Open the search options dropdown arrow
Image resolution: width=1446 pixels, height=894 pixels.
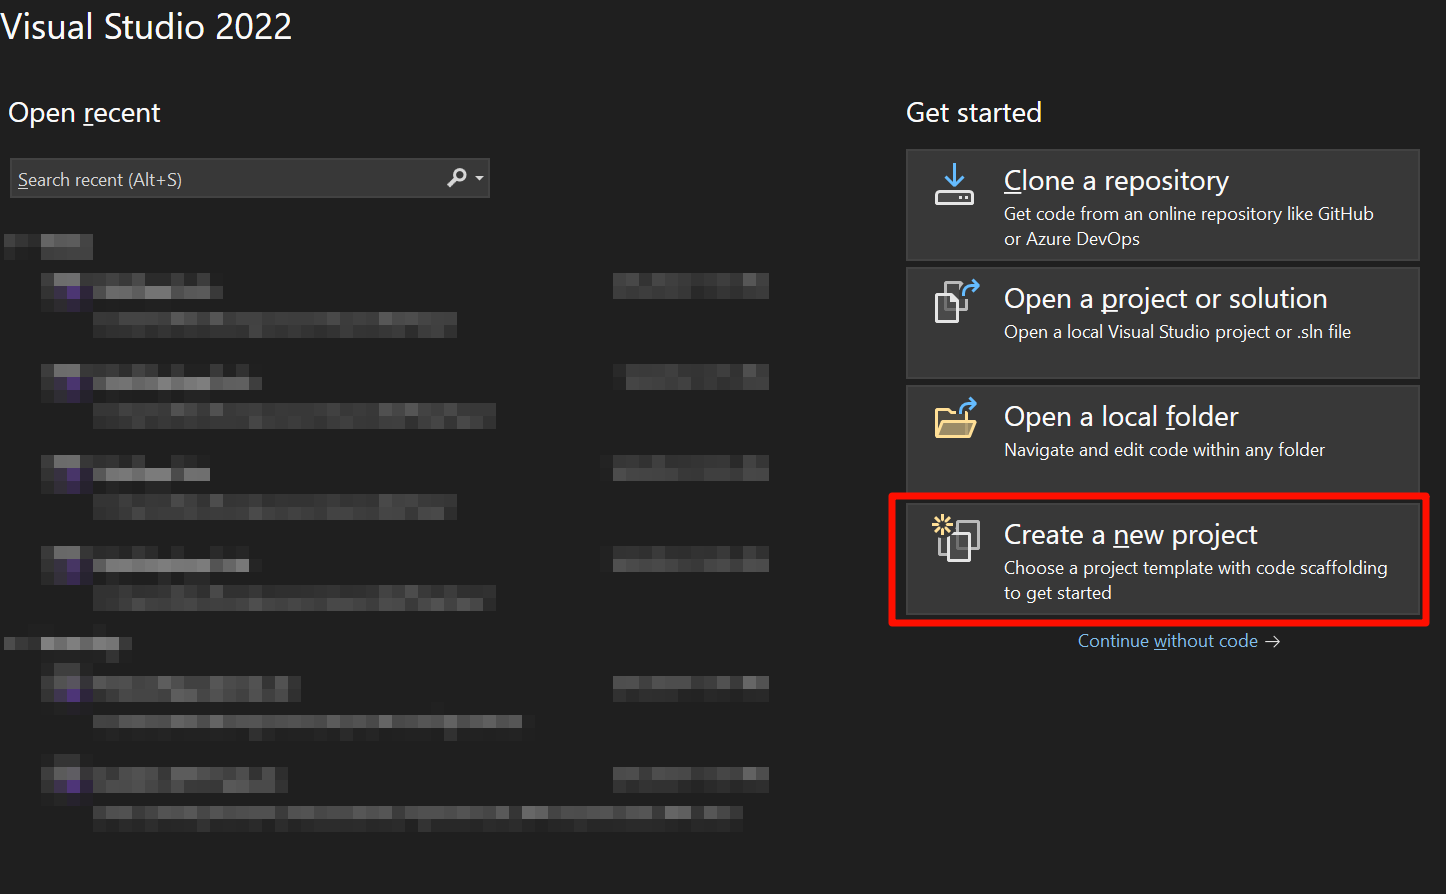480,179
